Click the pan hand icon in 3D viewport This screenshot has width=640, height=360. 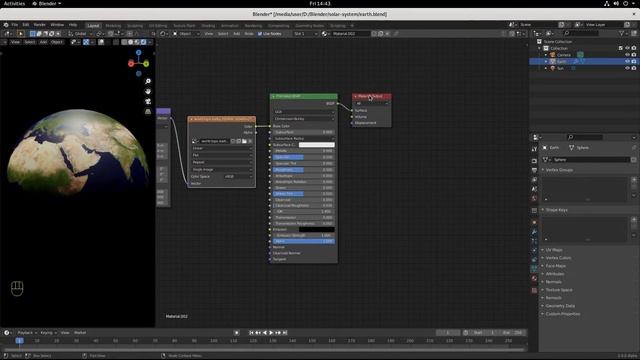148,91
